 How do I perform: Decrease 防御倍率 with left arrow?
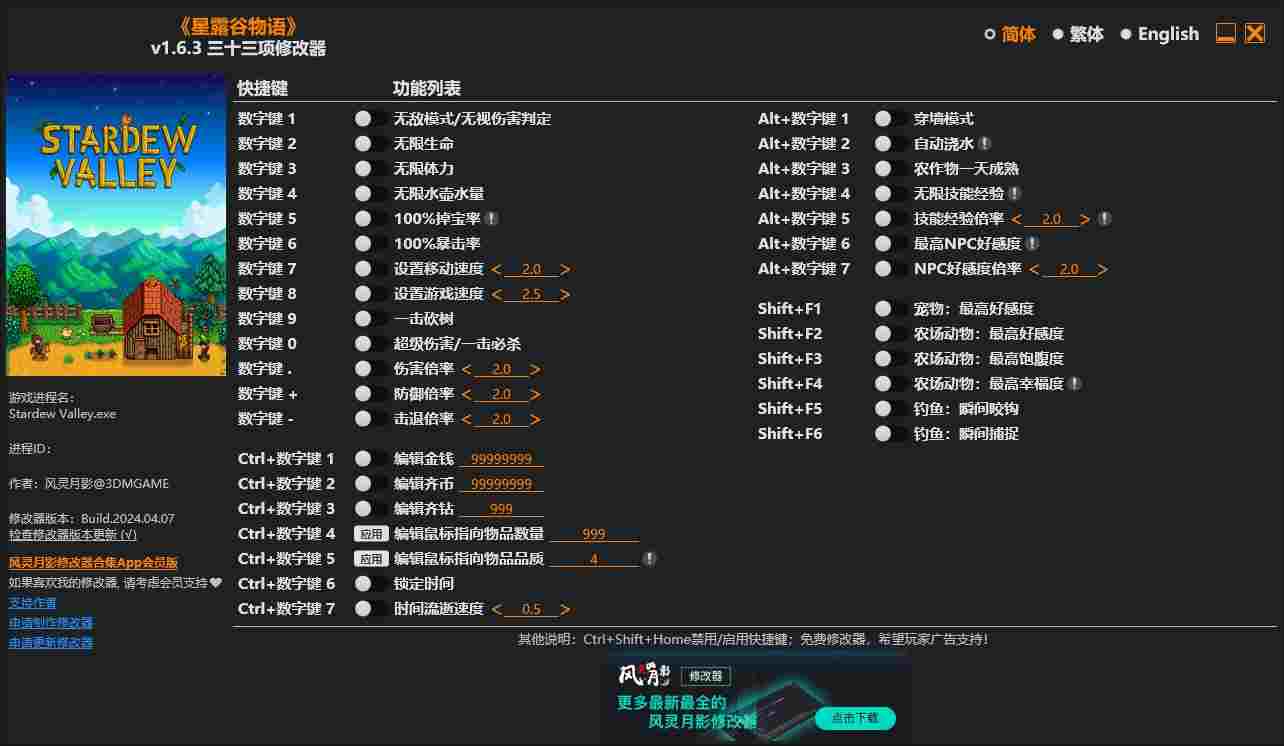466,394
